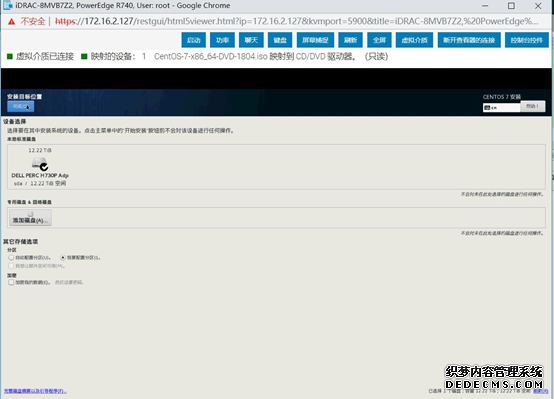Click the 12.22 TiB size label above disk
Image resolution: width=554 pixels, height=399 pixels.
coord(40,150)
